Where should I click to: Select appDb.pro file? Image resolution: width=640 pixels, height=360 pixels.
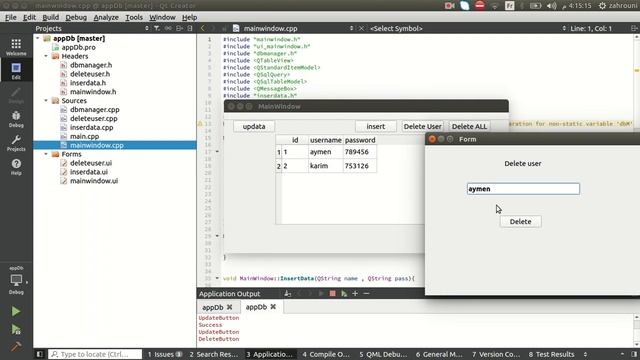(78, 47)
